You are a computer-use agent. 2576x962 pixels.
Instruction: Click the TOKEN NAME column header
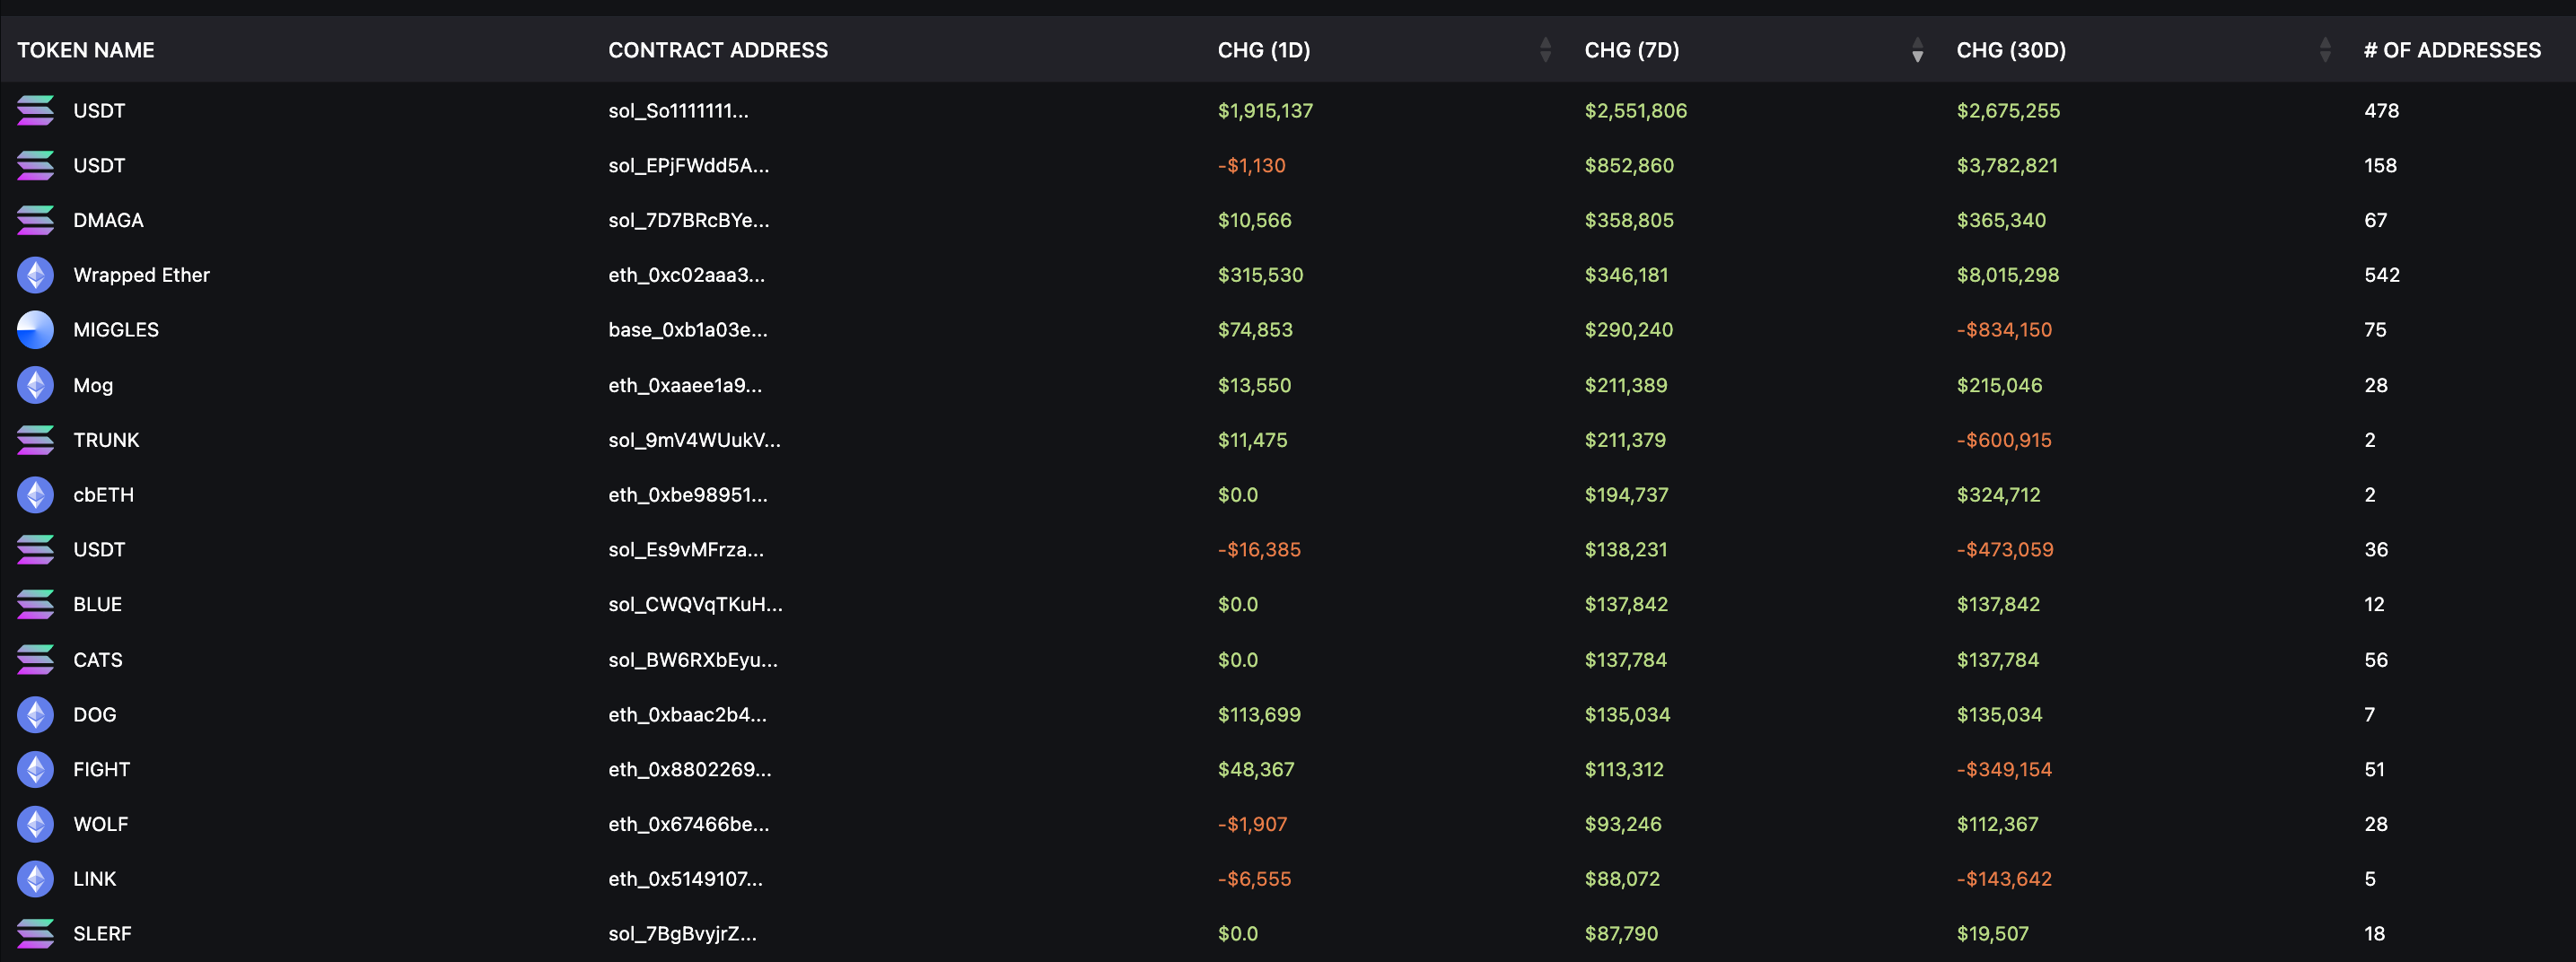click(86, 50)
